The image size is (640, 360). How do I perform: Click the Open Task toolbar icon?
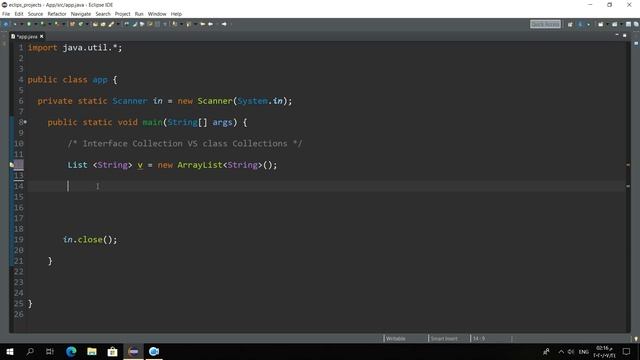click(x=103, y=24)
